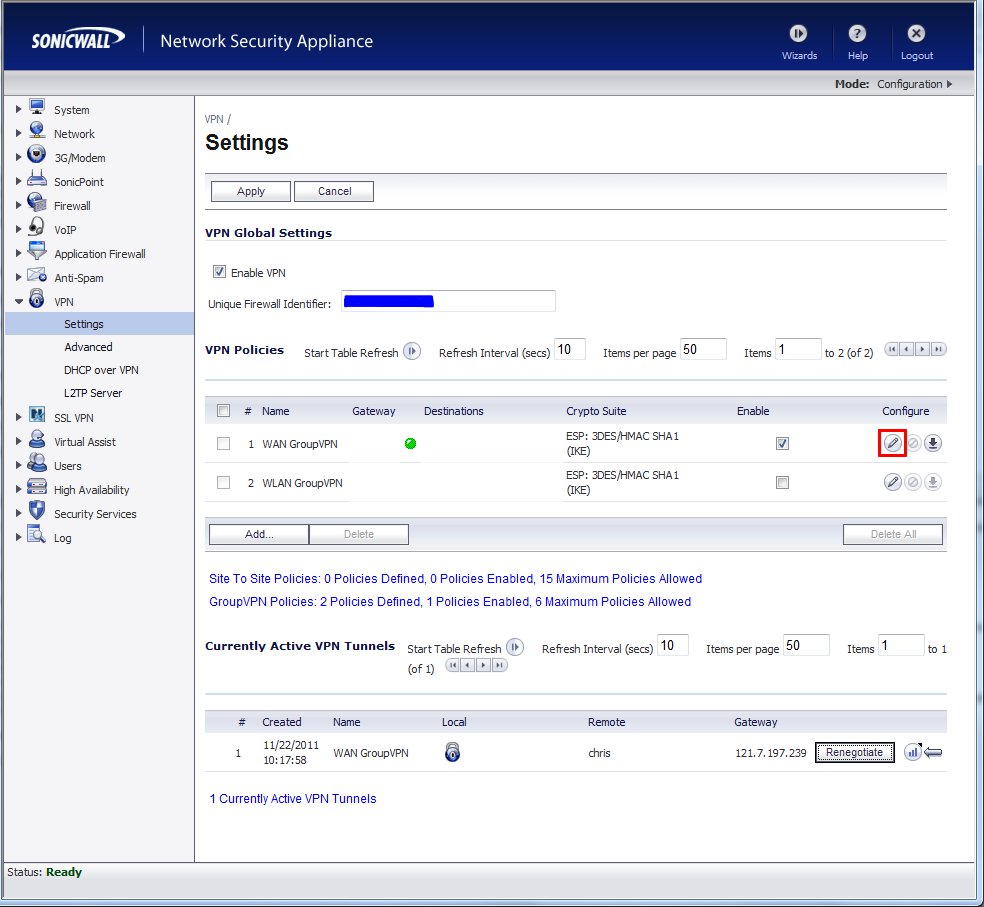Click the export icon for WLAN GroupVPN
Viewport: 984px width, 907px height.
pos(933,482)
